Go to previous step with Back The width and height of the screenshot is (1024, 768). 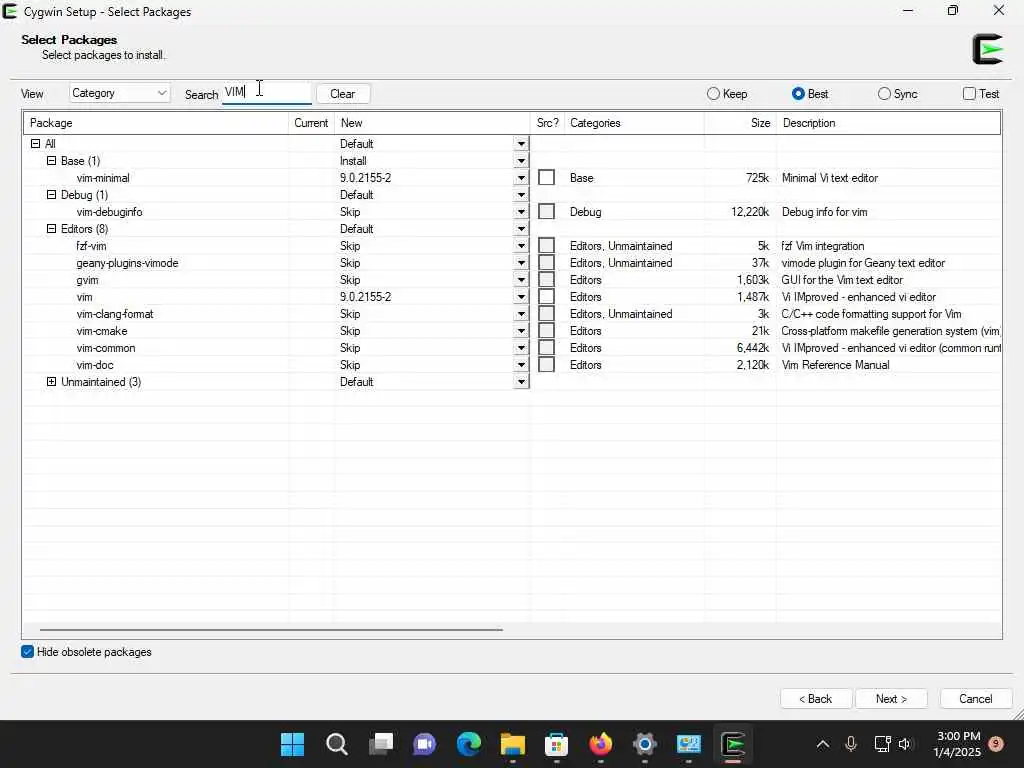pyautogui.click(x=816, y=699)
